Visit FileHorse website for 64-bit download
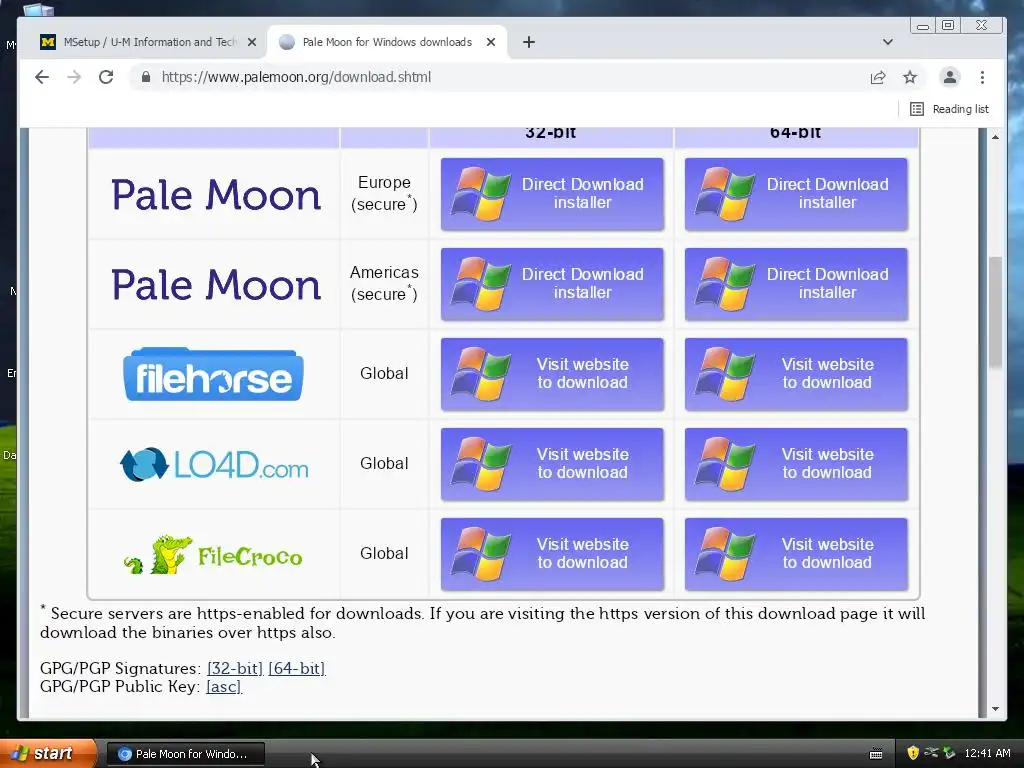 [x=796, y=374]
